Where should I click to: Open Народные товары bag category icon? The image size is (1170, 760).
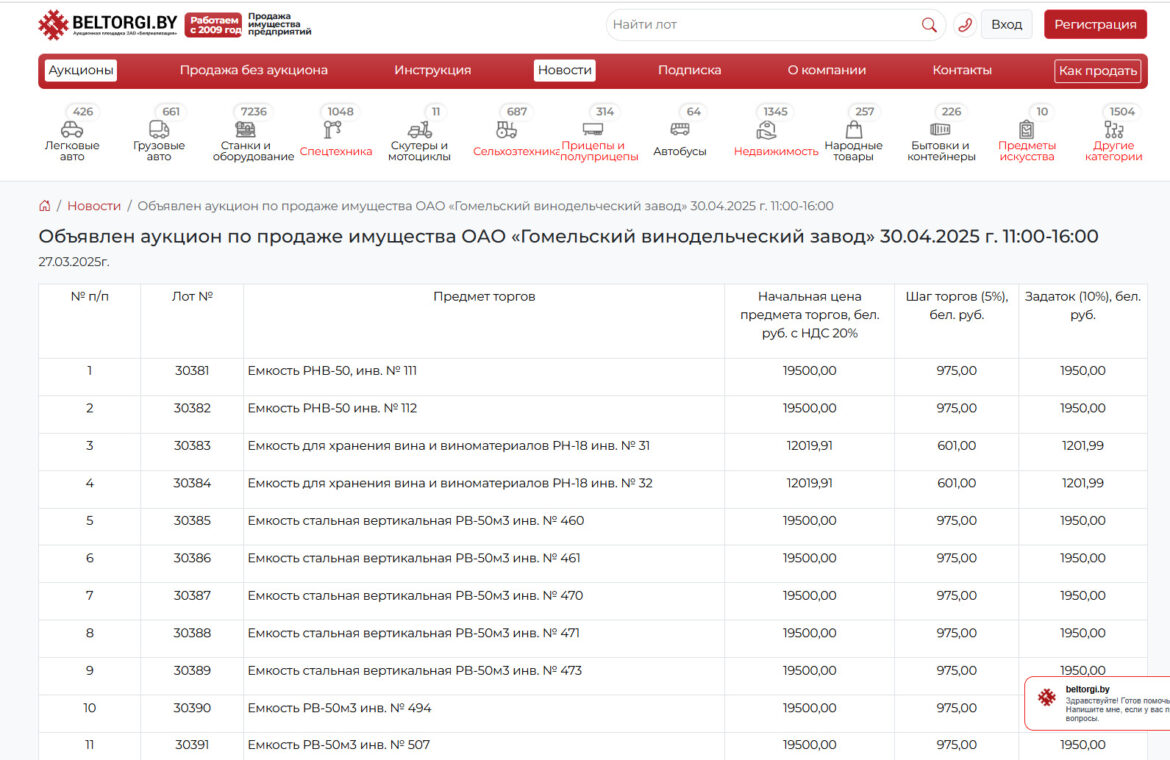[854, 130]
